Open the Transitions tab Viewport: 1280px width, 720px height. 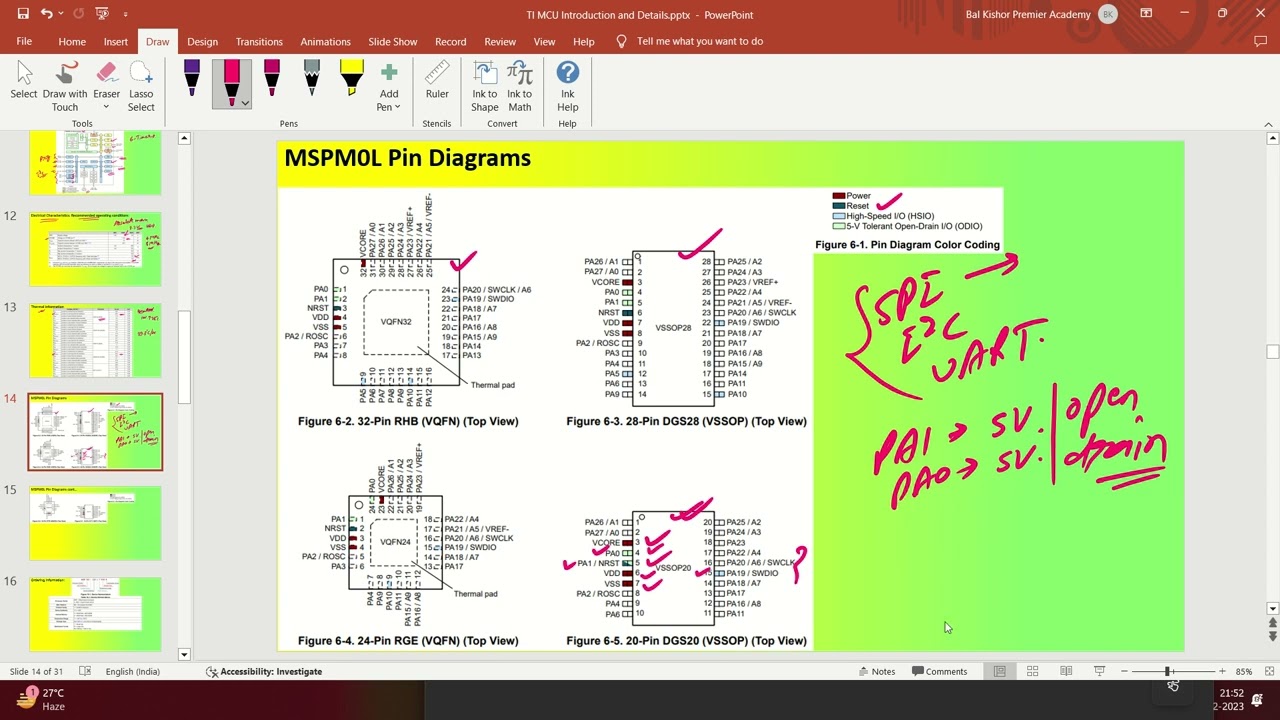click(x=259, y=41)
